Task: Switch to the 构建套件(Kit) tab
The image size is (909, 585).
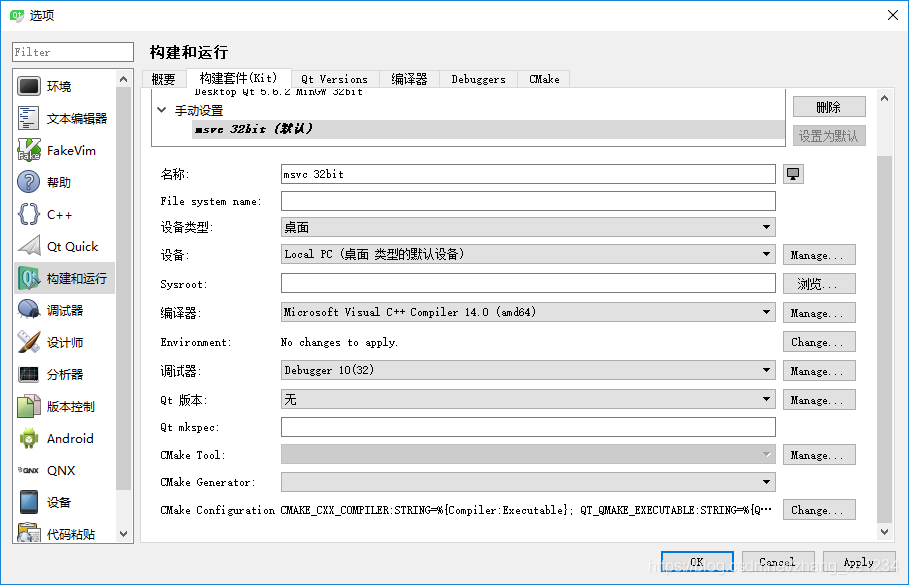Action: 238,78
